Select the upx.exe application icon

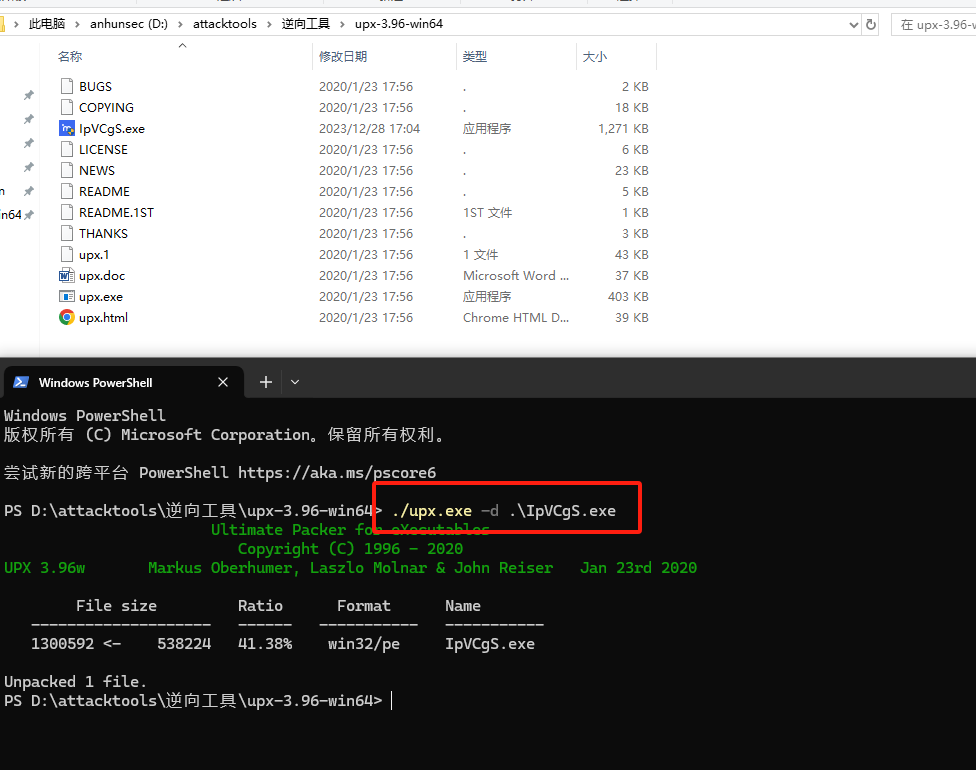pyautogui.click(x=67, y=297)
